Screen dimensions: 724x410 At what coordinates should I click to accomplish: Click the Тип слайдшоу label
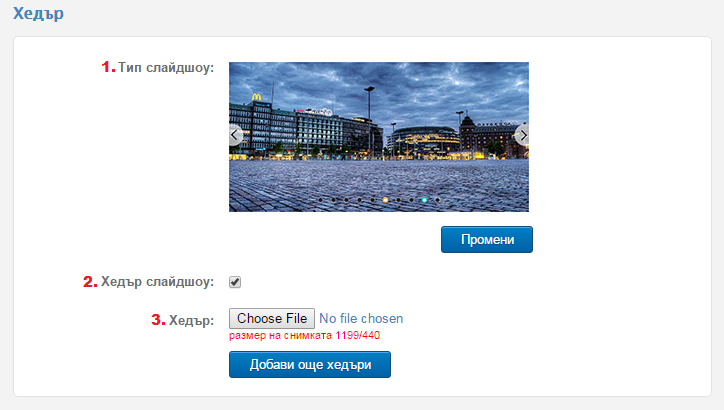point(166,67)
